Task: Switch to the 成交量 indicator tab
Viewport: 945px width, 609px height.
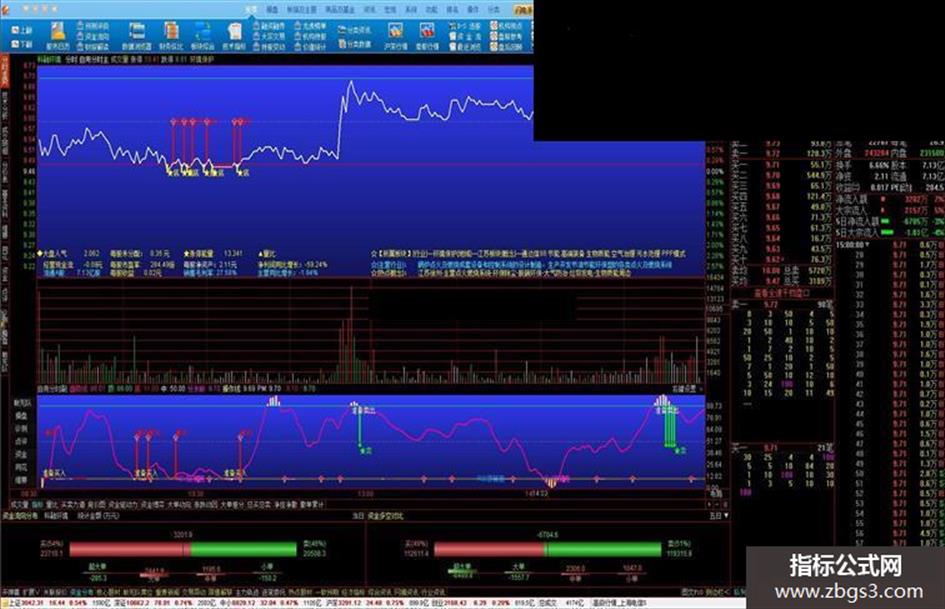Action: [x=19, y=504]
